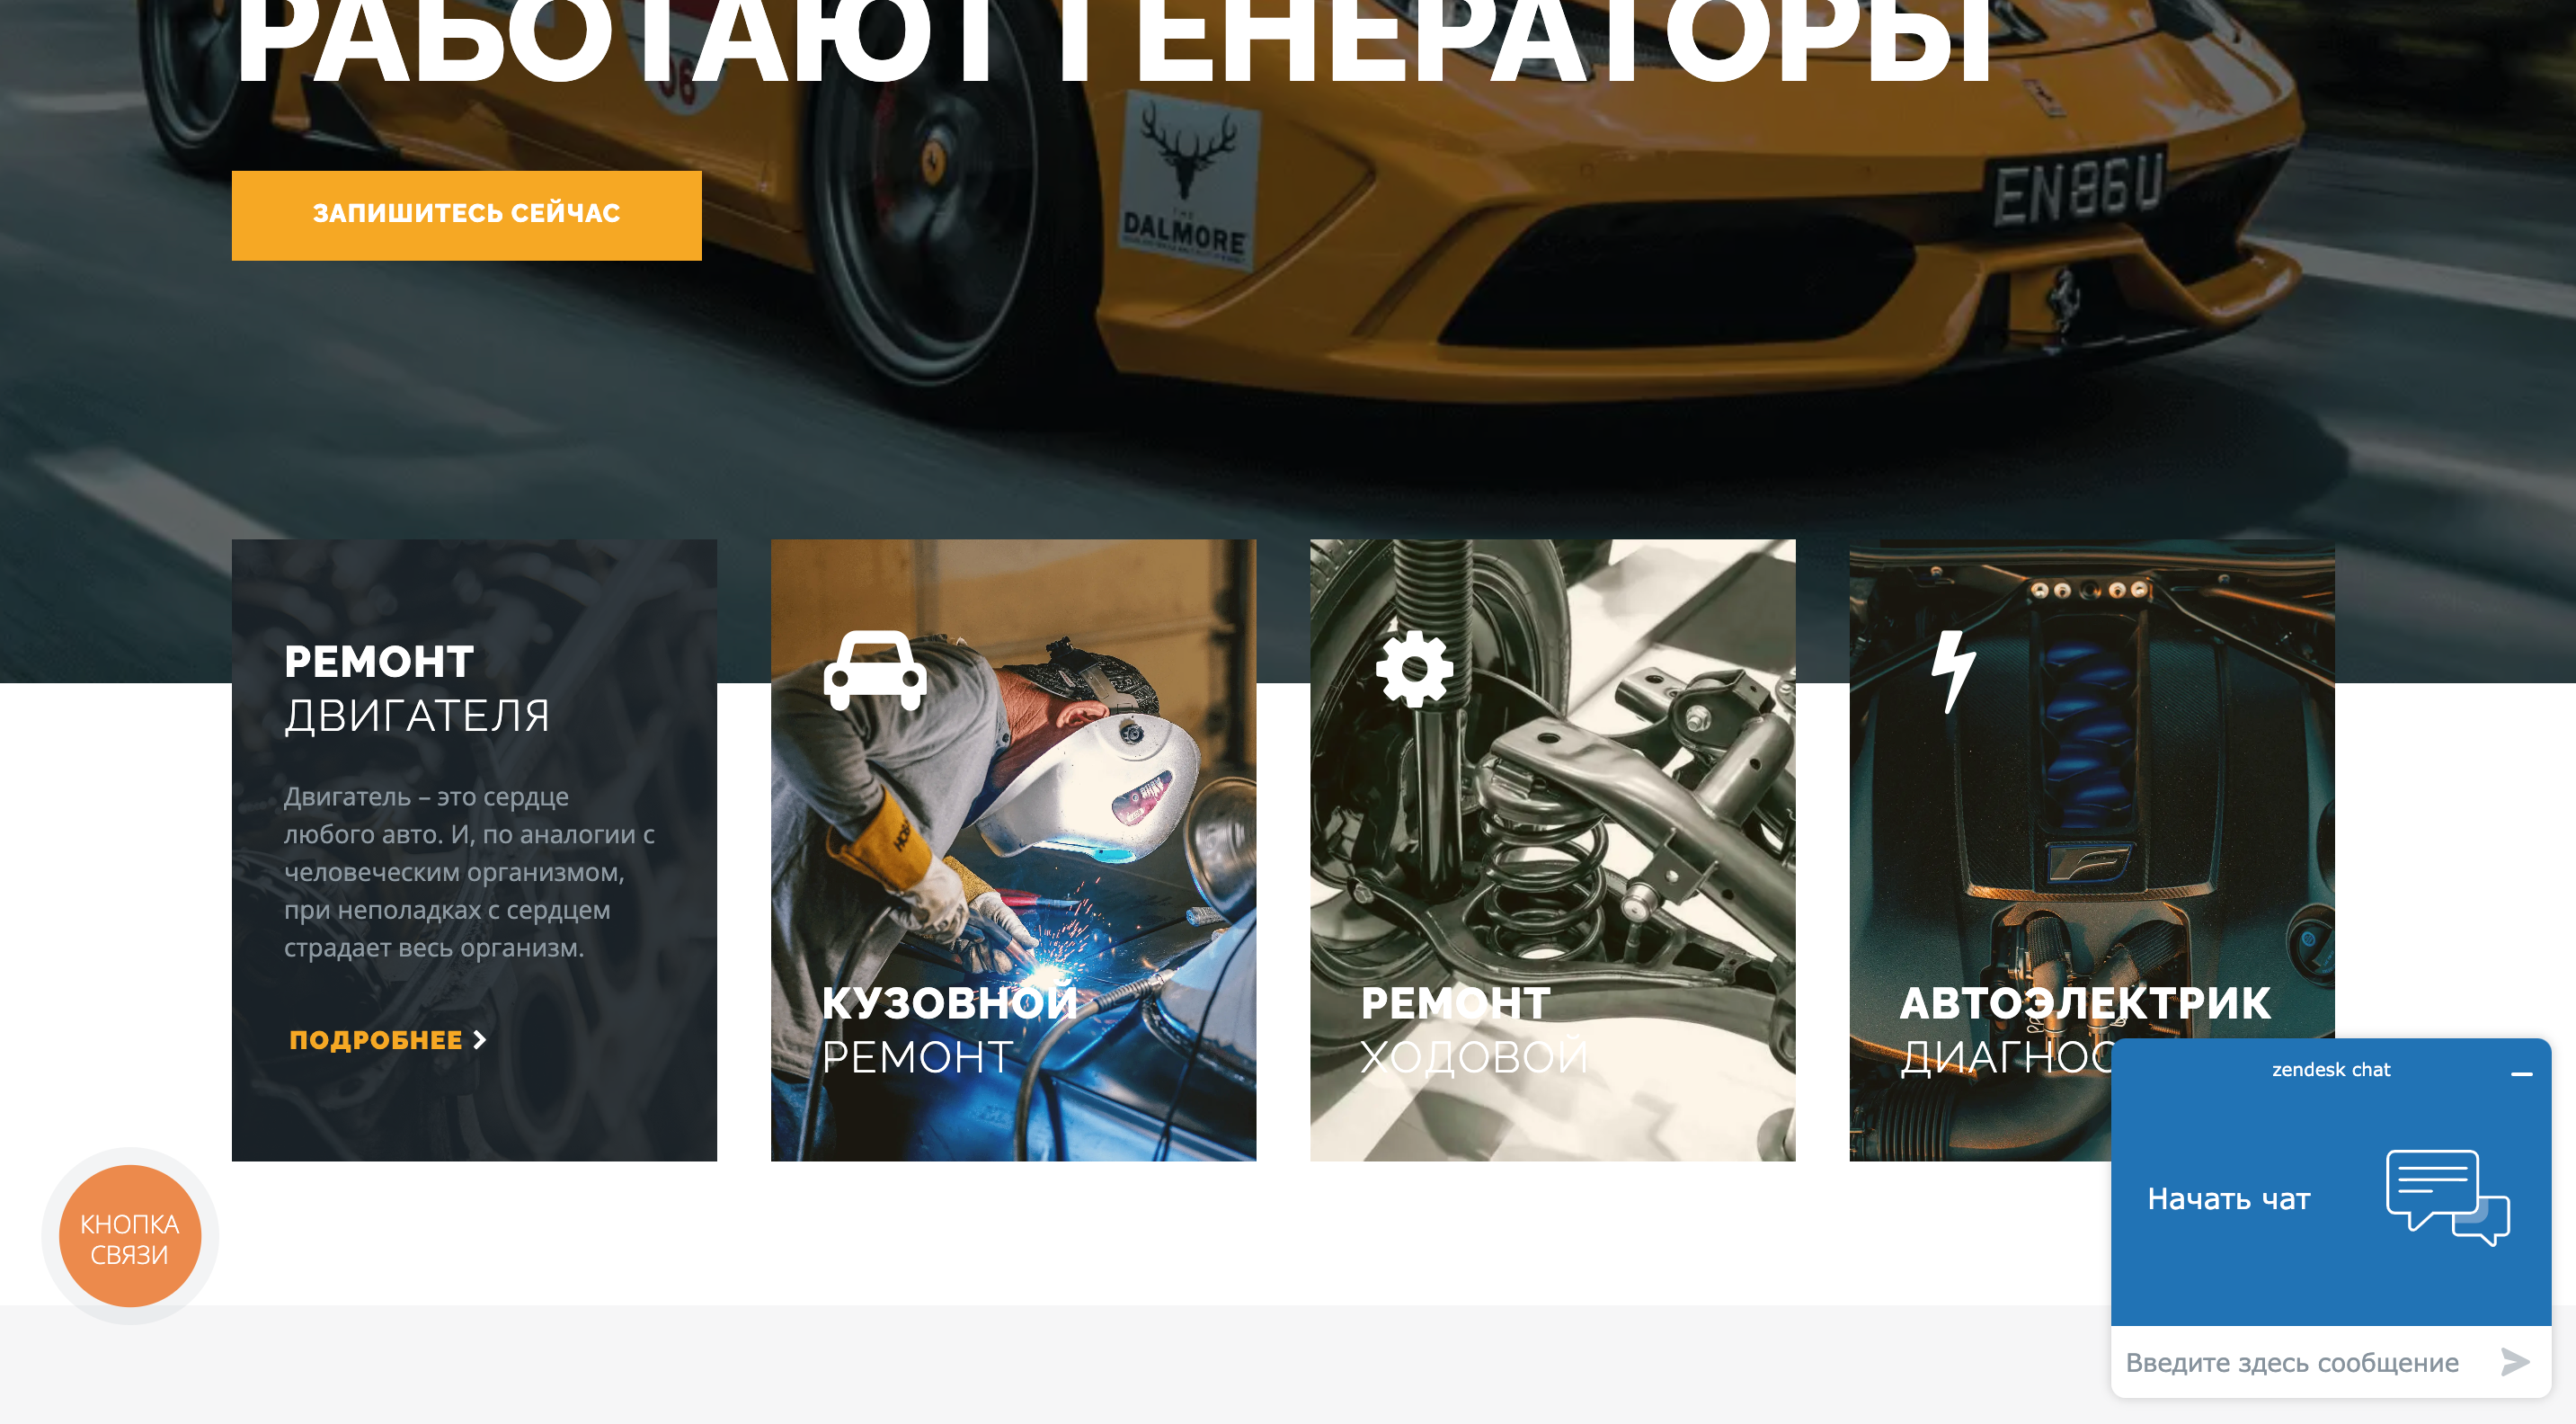Click the car icon on body repair card

point(875,670)
